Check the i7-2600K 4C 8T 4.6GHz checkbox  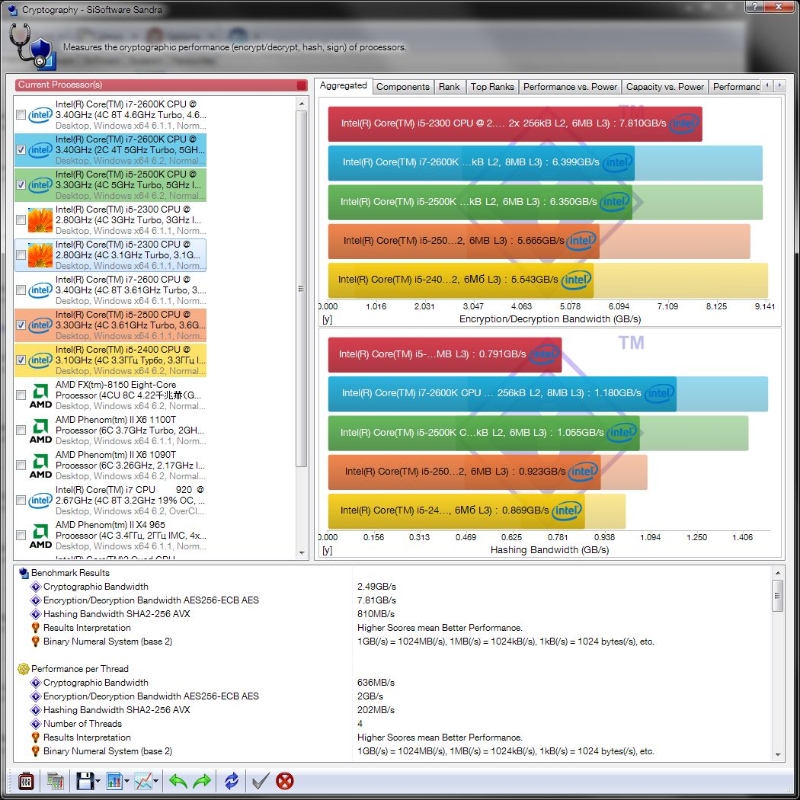[21, 115]
